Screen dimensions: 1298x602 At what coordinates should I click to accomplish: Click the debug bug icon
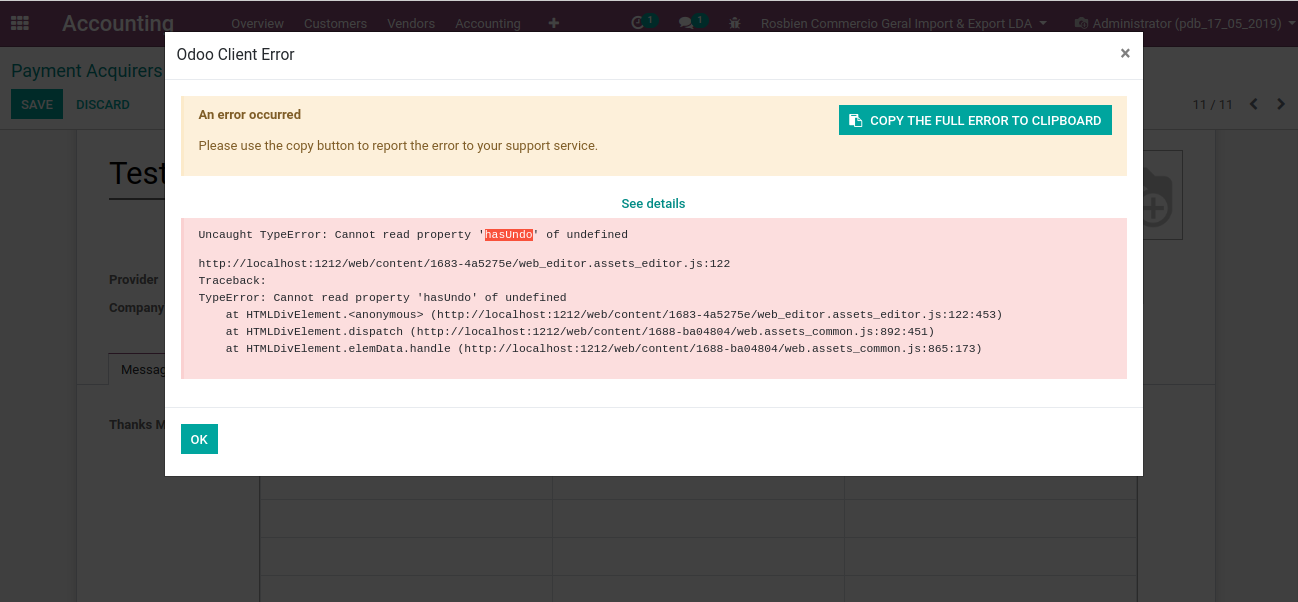pos(735,22)
